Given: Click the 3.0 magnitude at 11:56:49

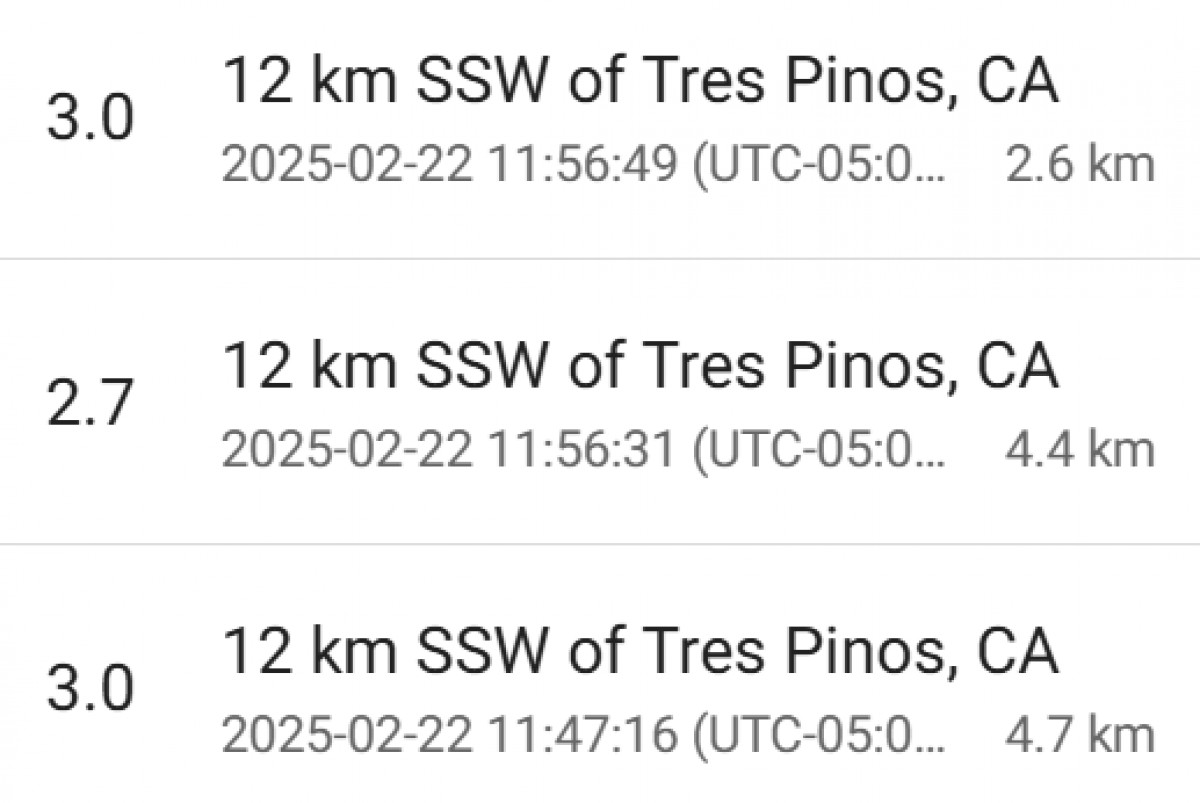Looking at the screenshot, I should (90, 122).
